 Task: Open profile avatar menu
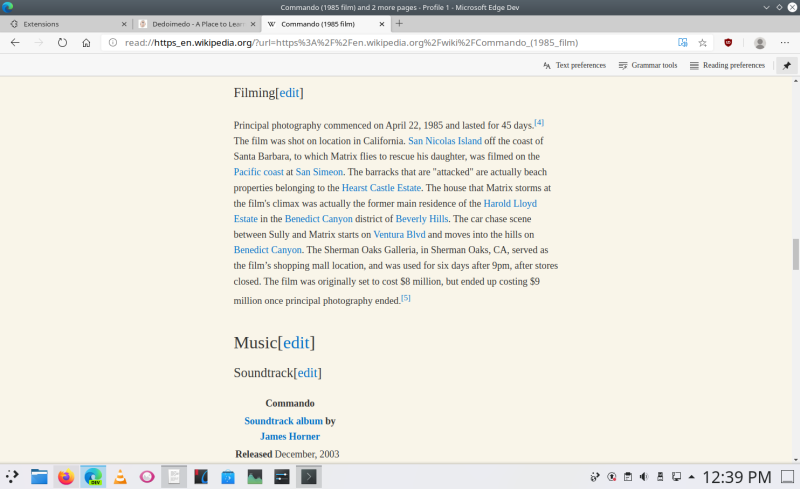[x=760, y=43]
